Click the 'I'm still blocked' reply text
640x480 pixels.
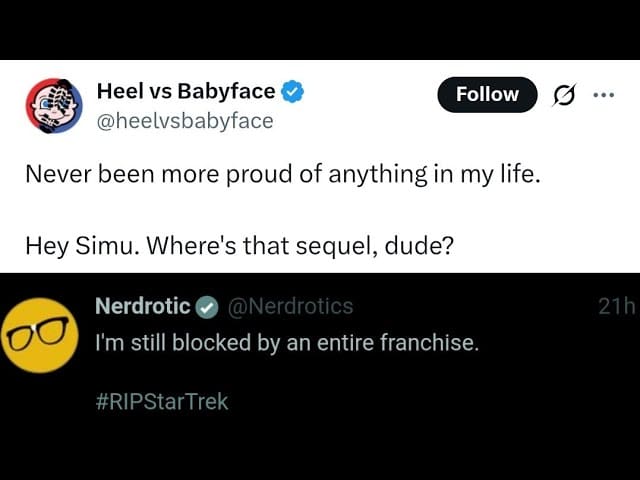(x=286, y=343)
